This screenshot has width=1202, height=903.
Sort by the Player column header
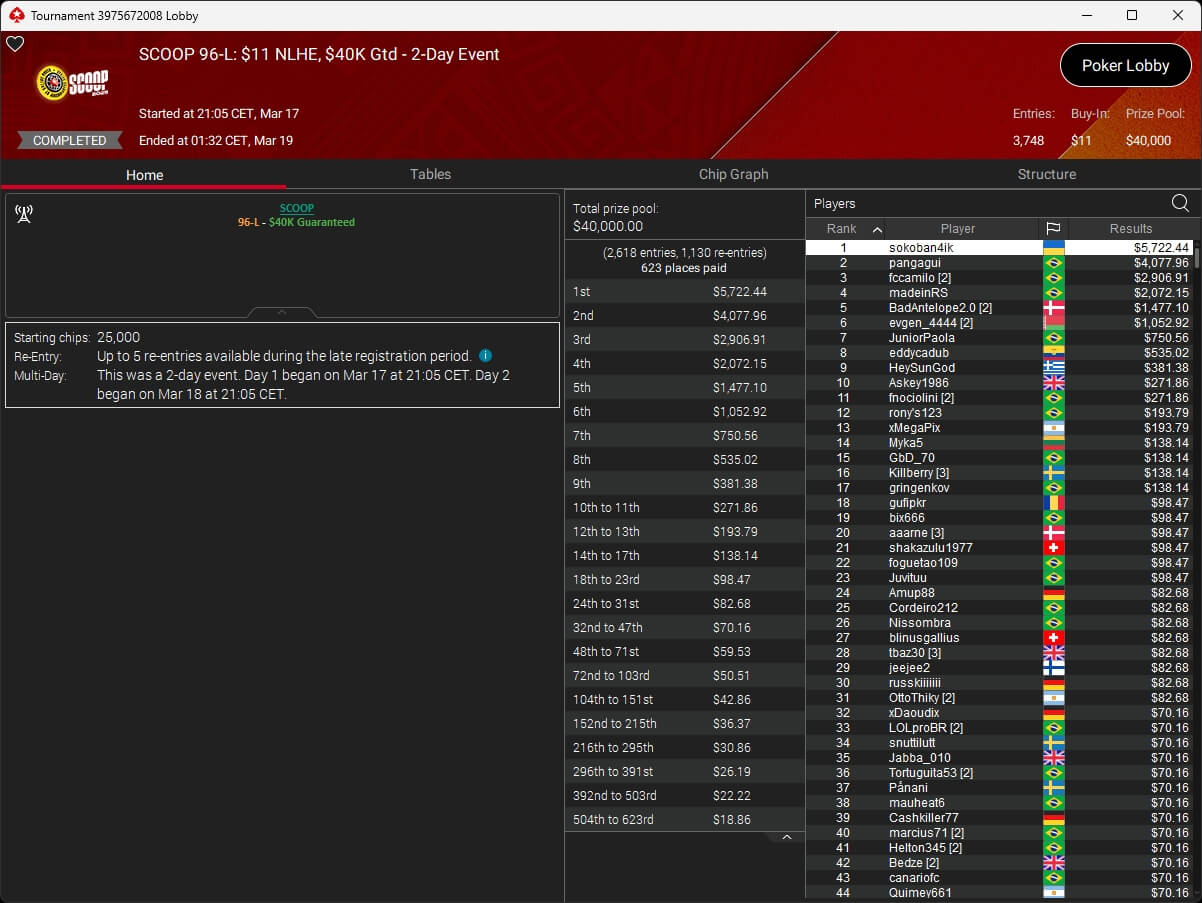click(x=957, y=229)
